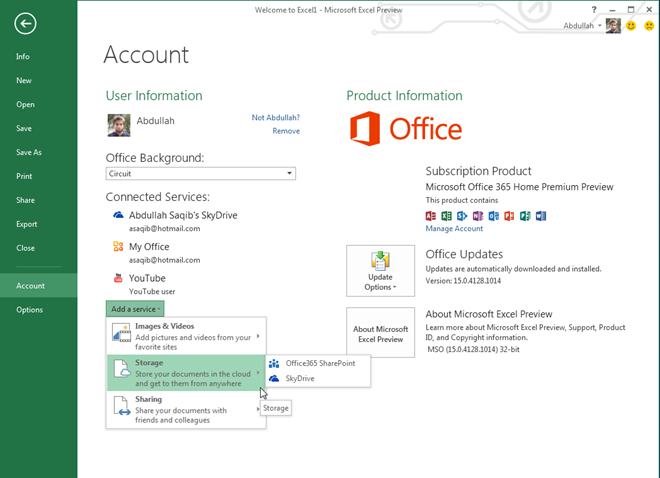Click Abdullah's profile photo under User Information
The height and width of the screenshot is (478, 660).
pos(119,125)
